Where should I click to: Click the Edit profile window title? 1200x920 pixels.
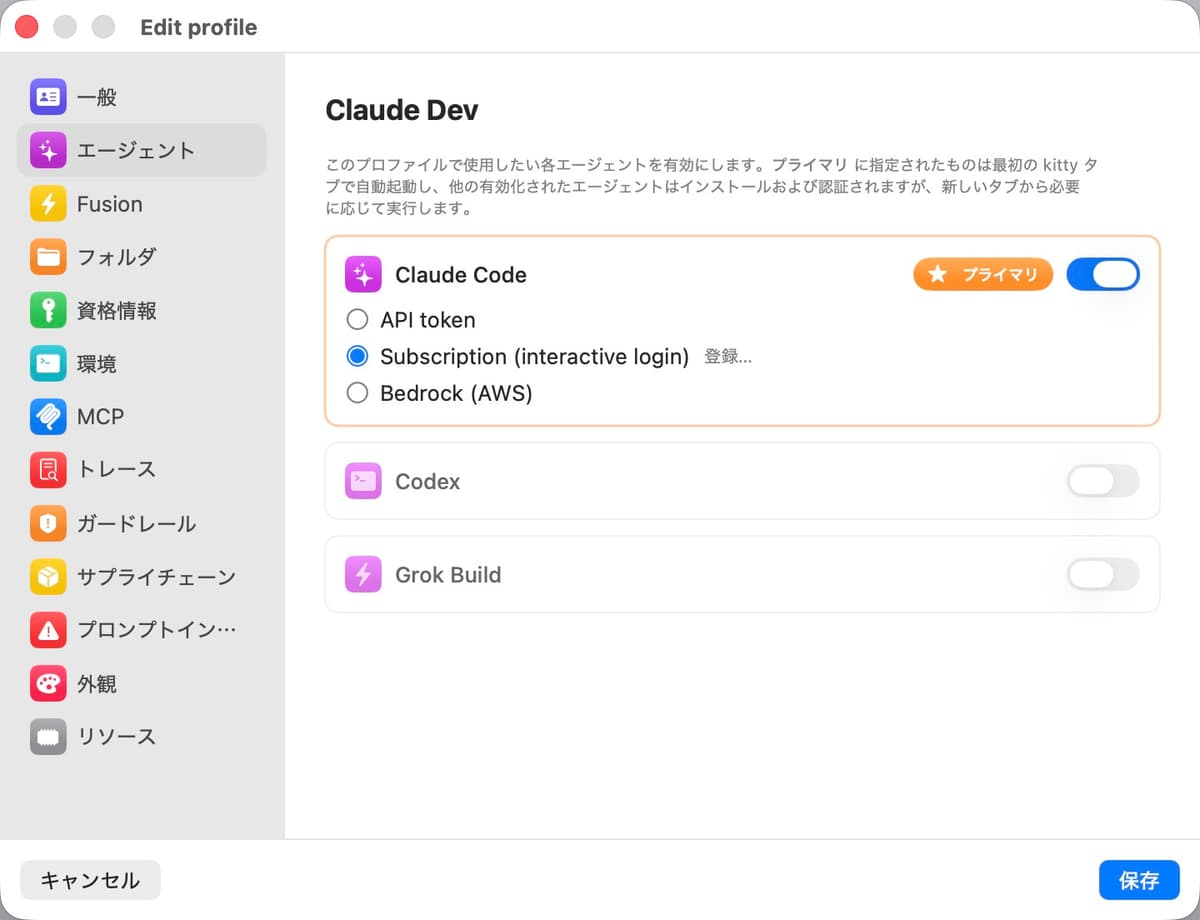pos(199,27)
